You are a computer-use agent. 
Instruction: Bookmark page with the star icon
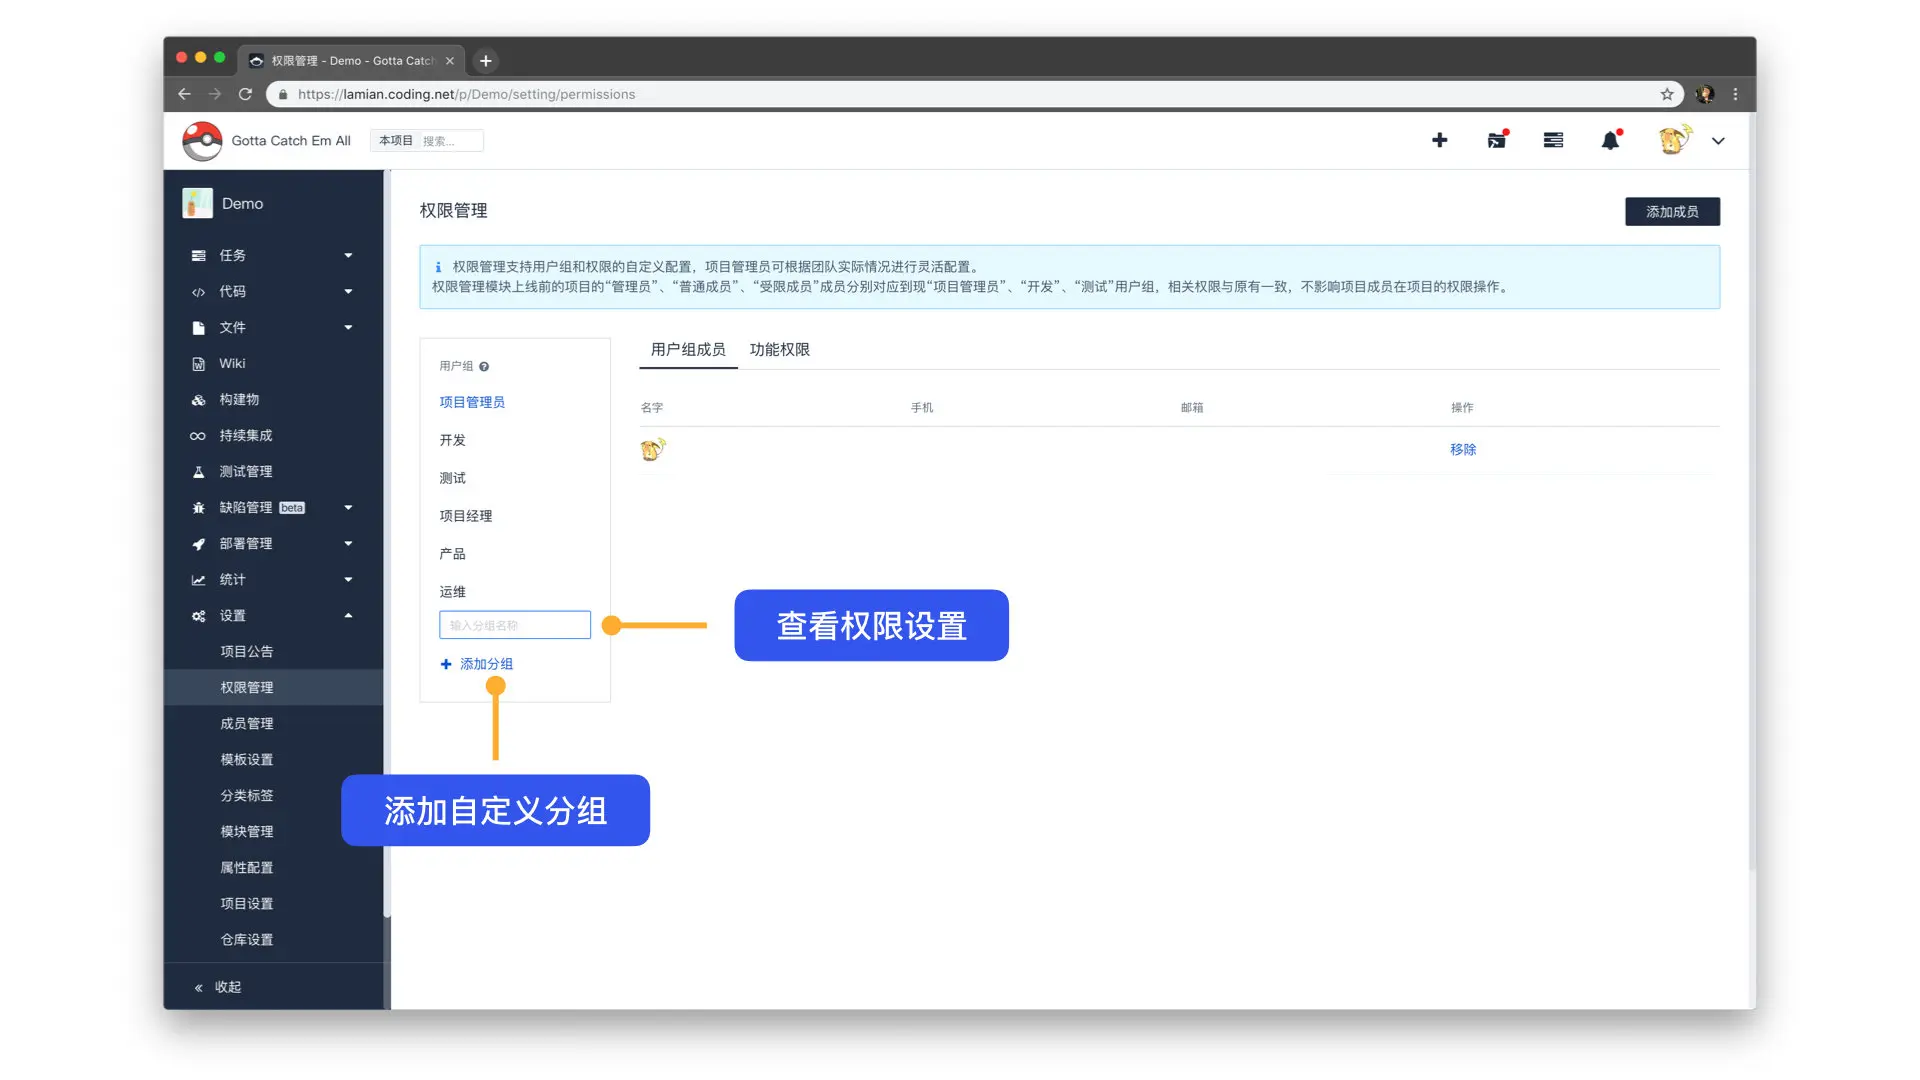(1667, 94)
